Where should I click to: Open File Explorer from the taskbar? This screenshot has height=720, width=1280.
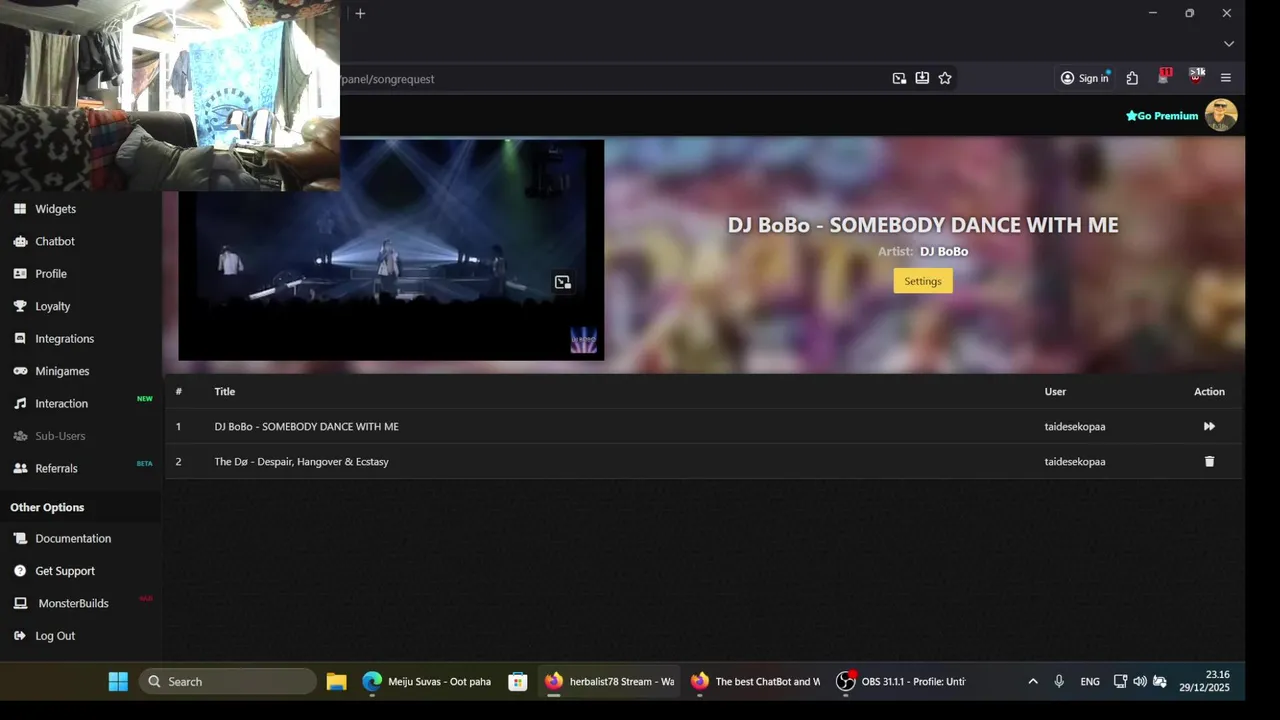pos(336,682)
